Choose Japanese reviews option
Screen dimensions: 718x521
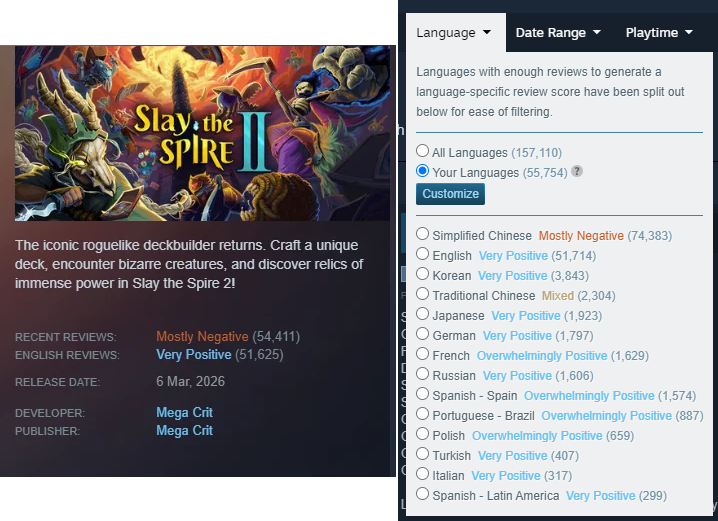pyautogui.click(x=422, y=314)
